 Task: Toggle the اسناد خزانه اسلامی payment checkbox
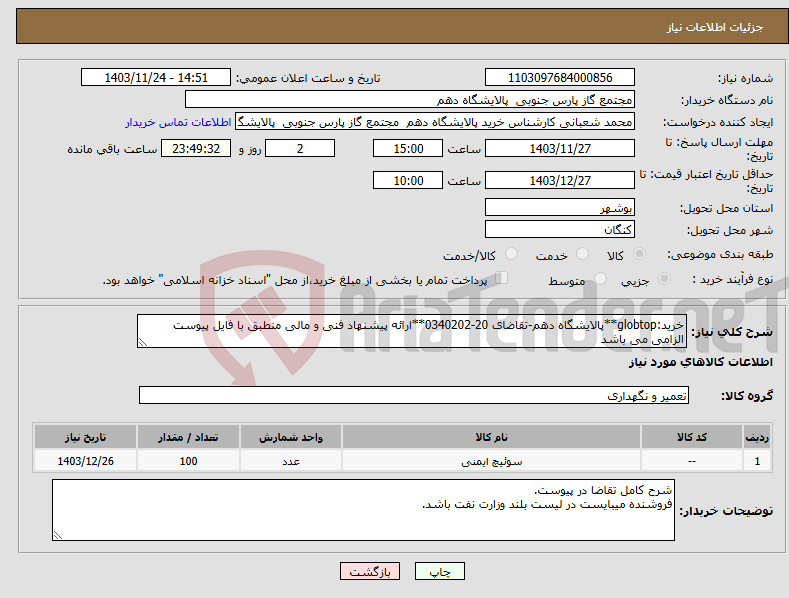click(502, 278)
